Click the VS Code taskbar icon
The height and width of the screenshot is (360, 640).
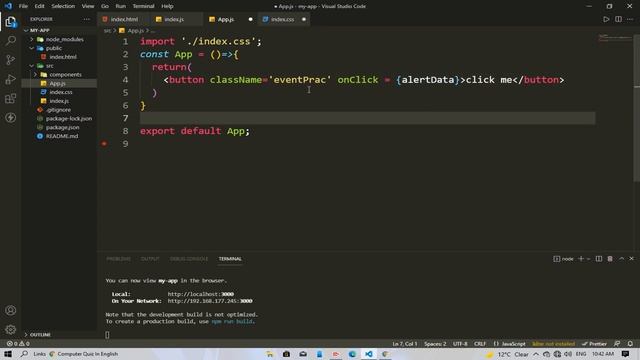[x=369, y=354]
